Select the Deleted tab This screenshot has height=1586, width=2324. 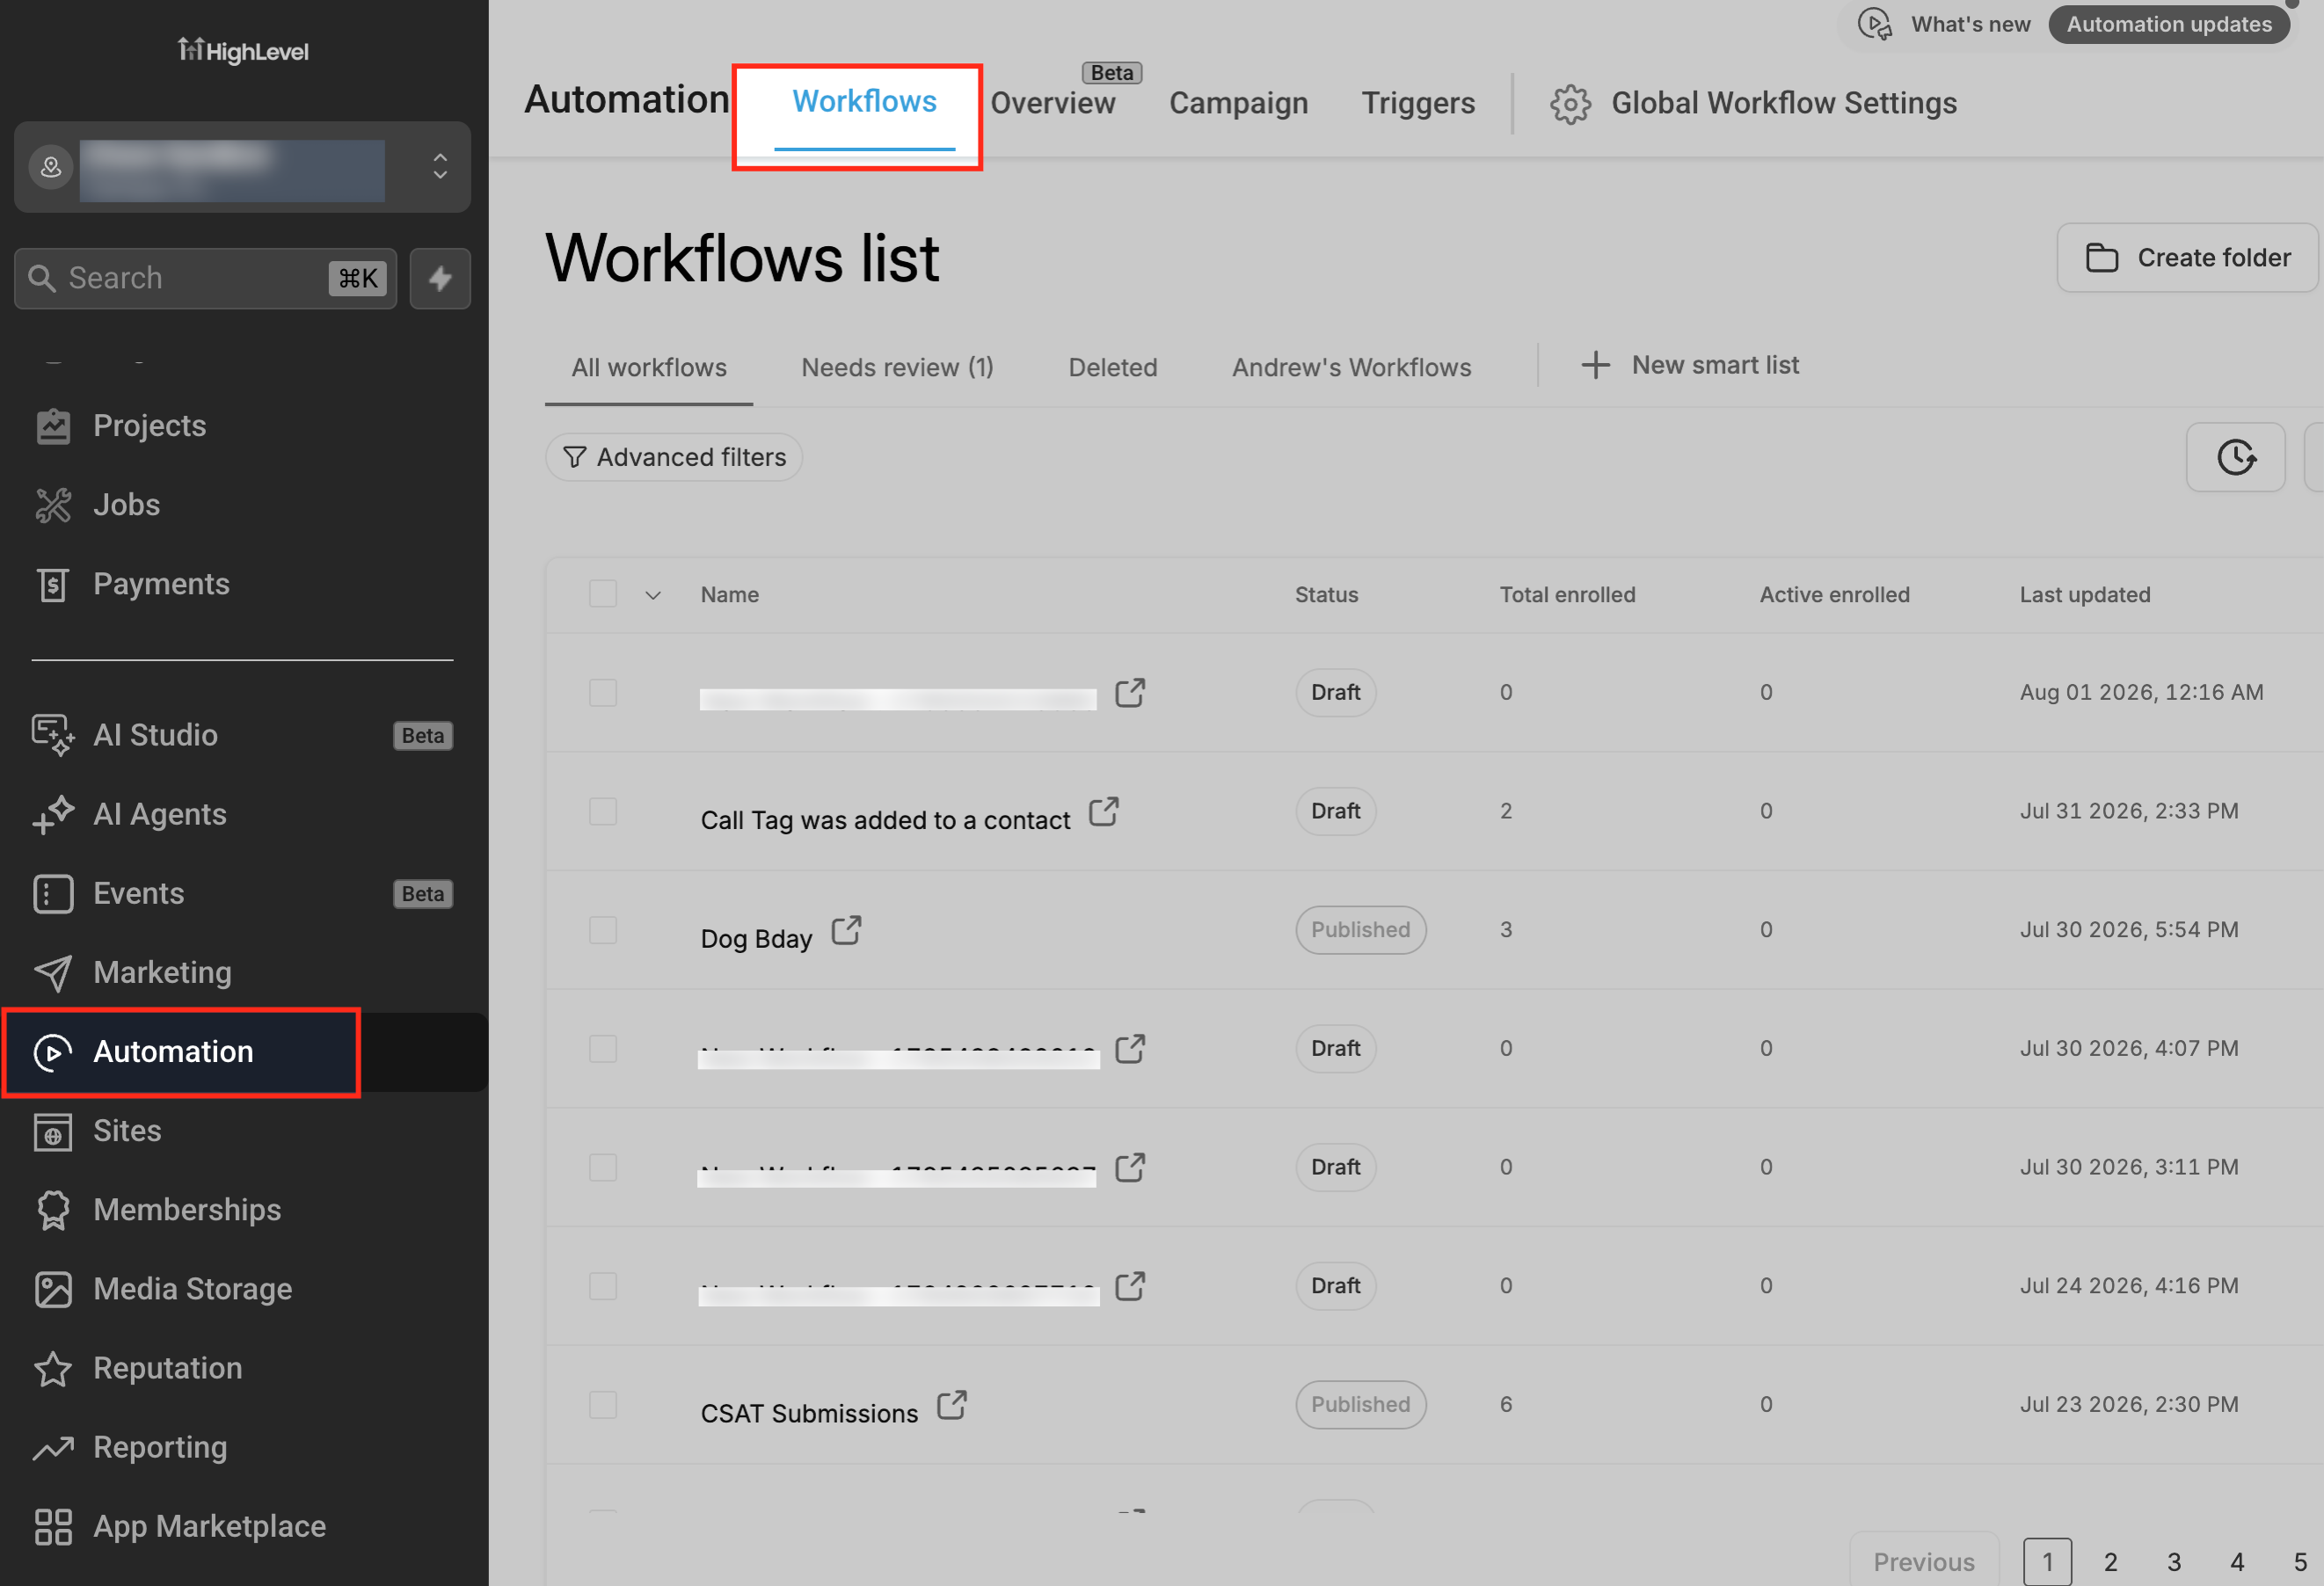tap(1112, 368)
